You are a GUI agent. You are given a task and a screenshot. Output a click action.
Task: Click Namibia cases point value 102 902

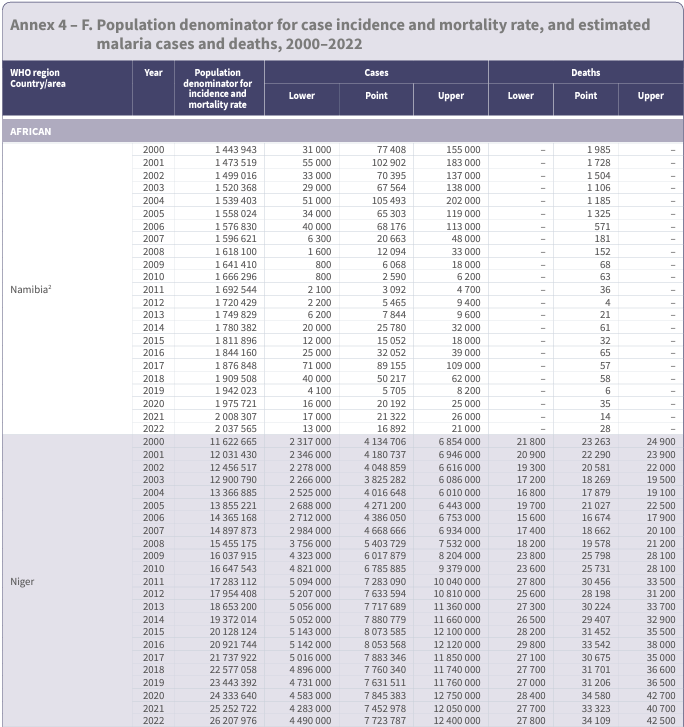pos(389,163)
